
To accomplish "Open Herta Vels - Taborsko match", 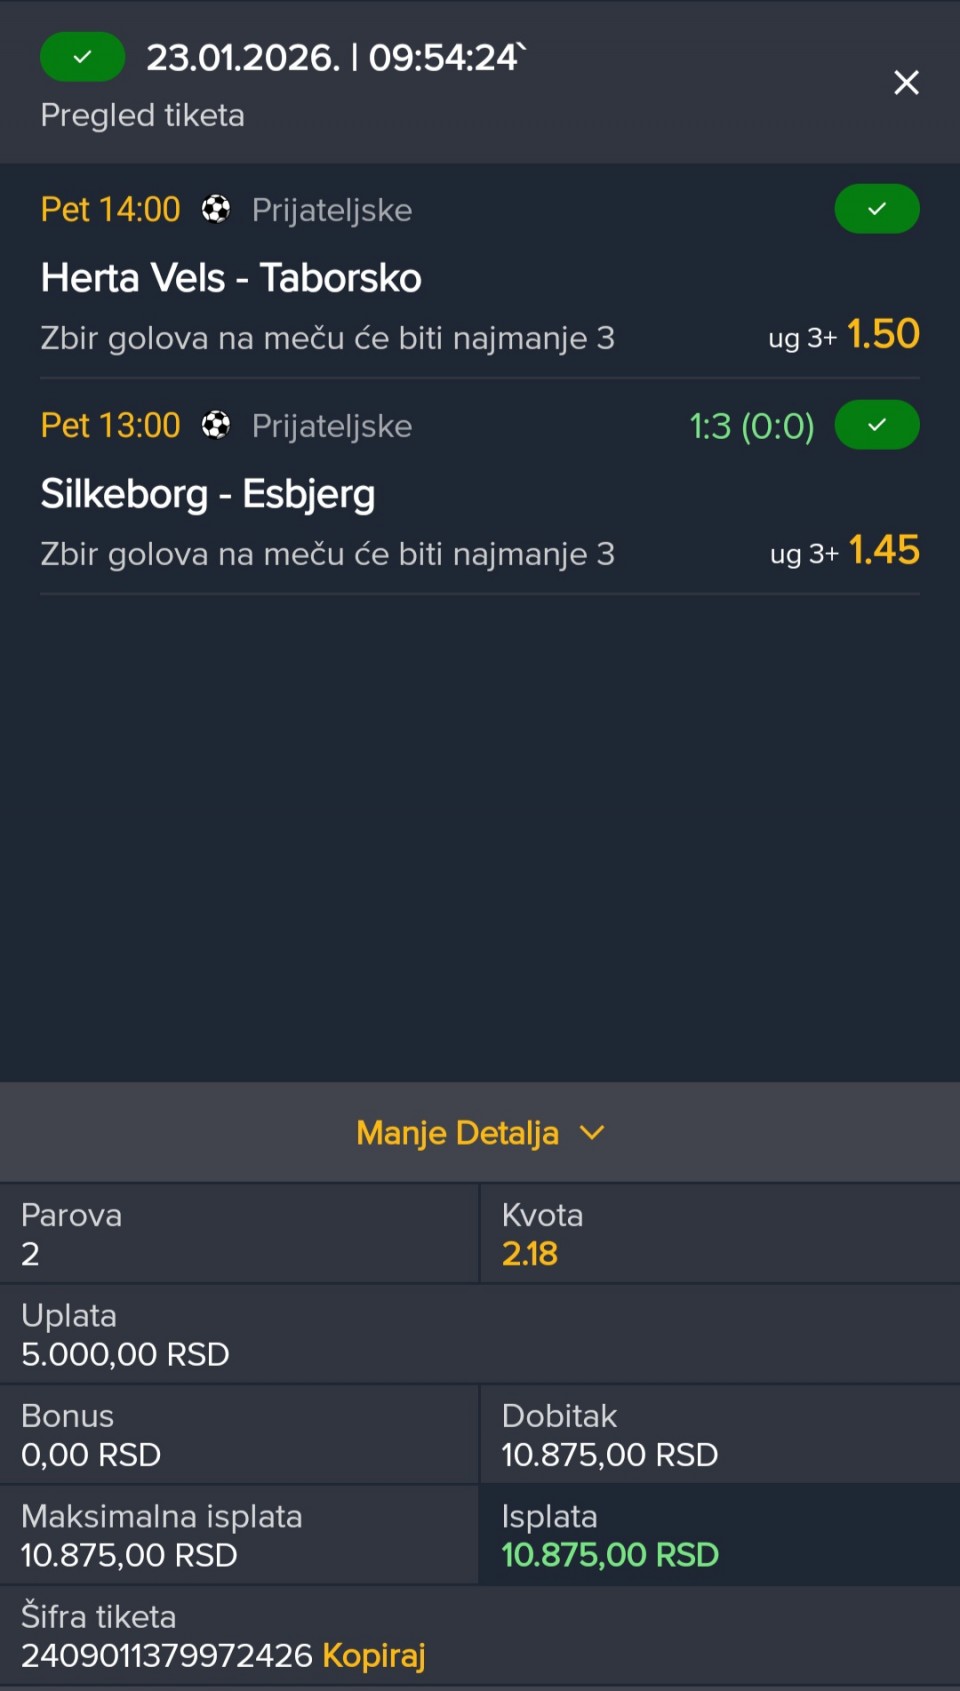I will pos(231,278).
